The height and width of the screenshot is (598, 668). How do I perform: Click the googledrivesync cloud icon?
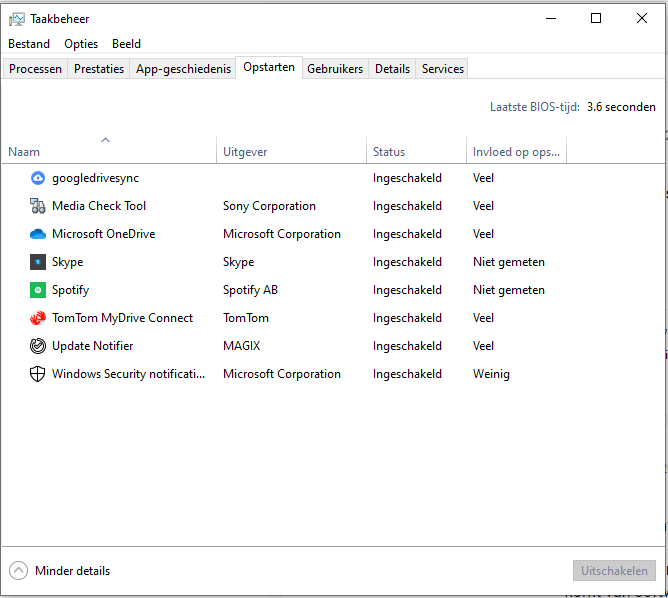38,178
